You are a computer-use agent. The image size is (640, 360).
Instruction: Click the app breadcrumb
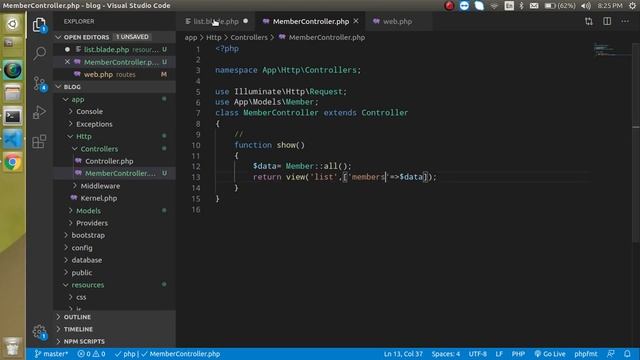click(191, 37)
